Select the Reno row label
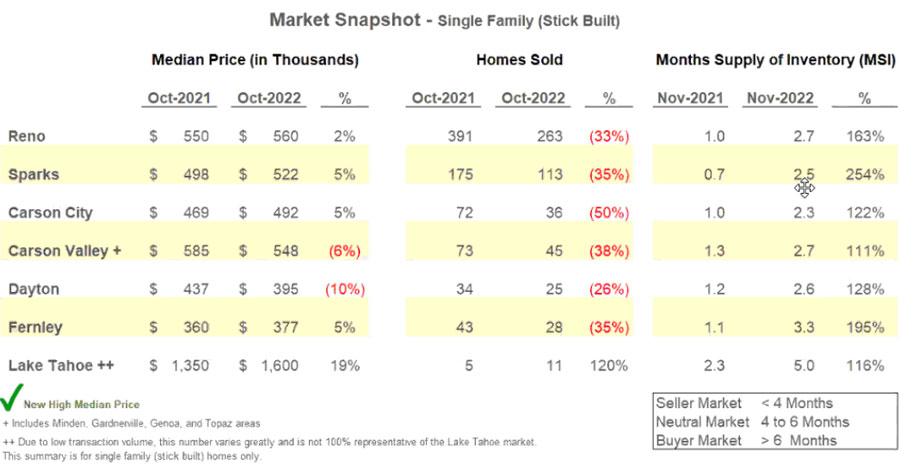The width and height of the screenshot is (900, 465). pyautogui.click(x=26, y=136)
